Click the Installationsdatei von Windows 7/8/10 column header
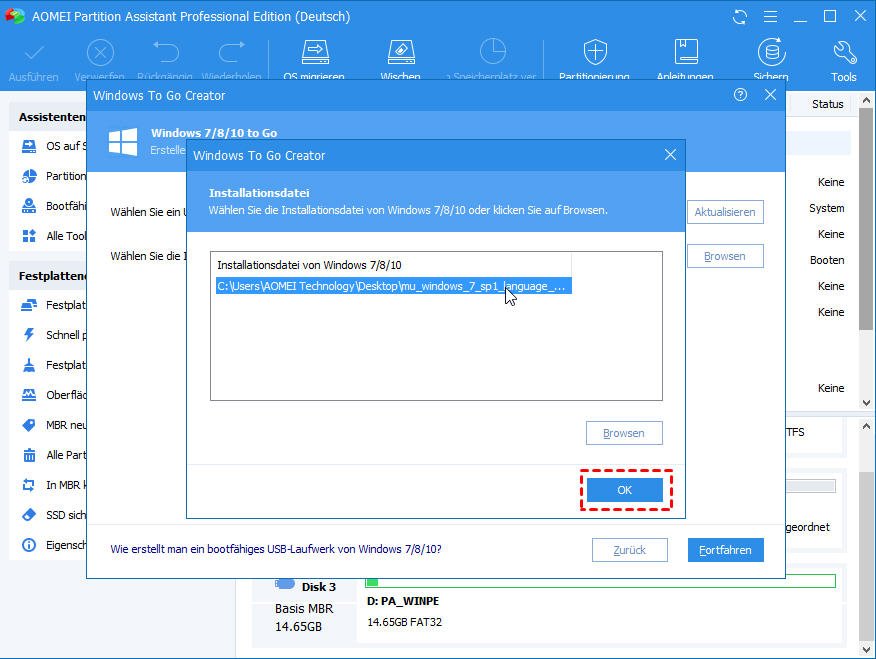This screenshot has height=659, width=876. [391, 265]
